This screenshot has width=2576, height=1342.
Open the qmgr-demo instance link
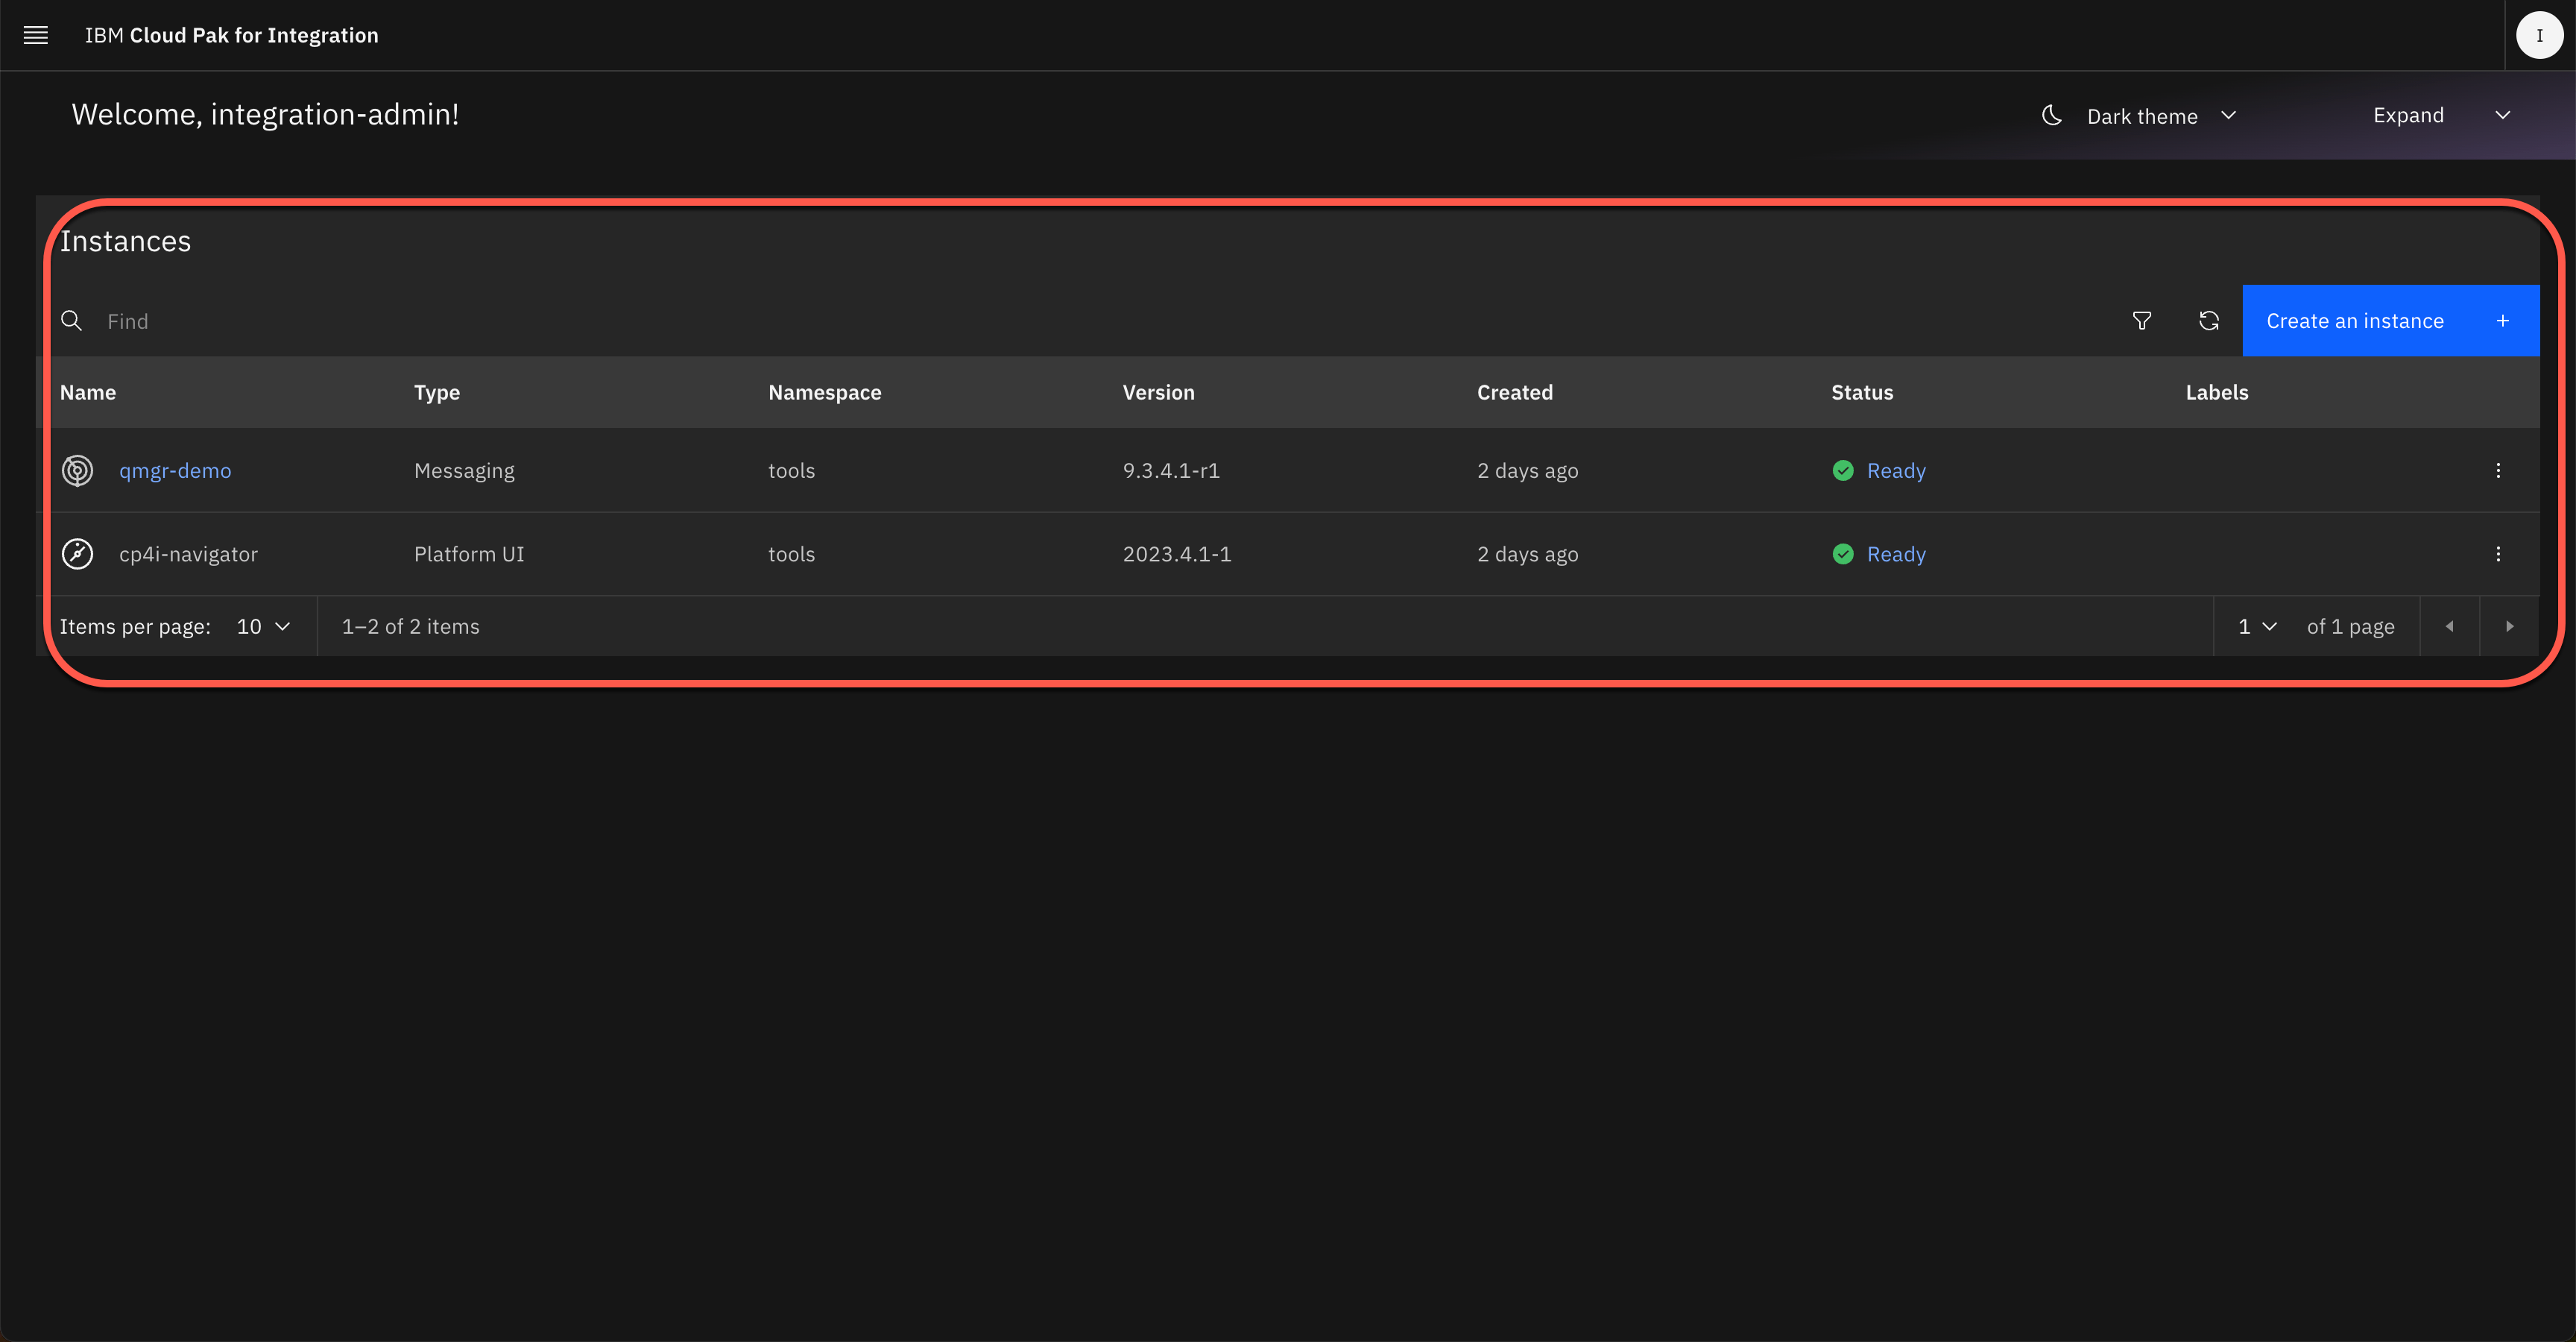tap(175, 470)
